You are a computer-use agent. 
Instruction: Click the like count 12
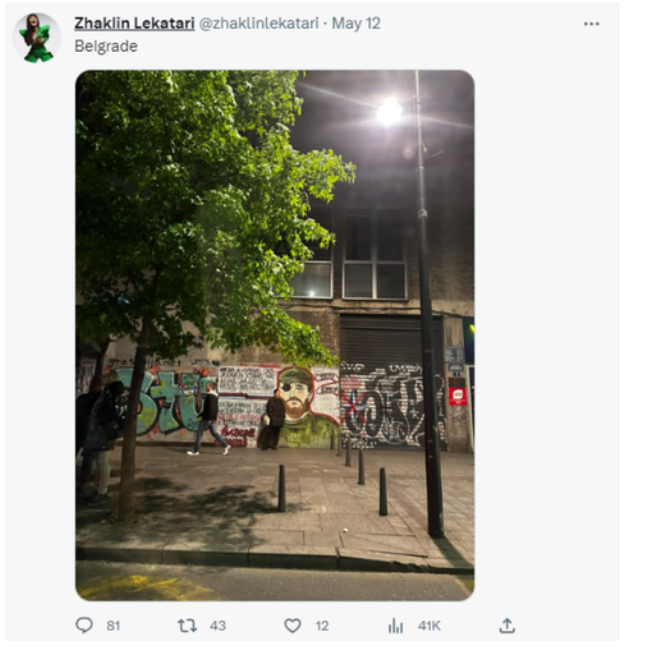(x=322, y=625)
